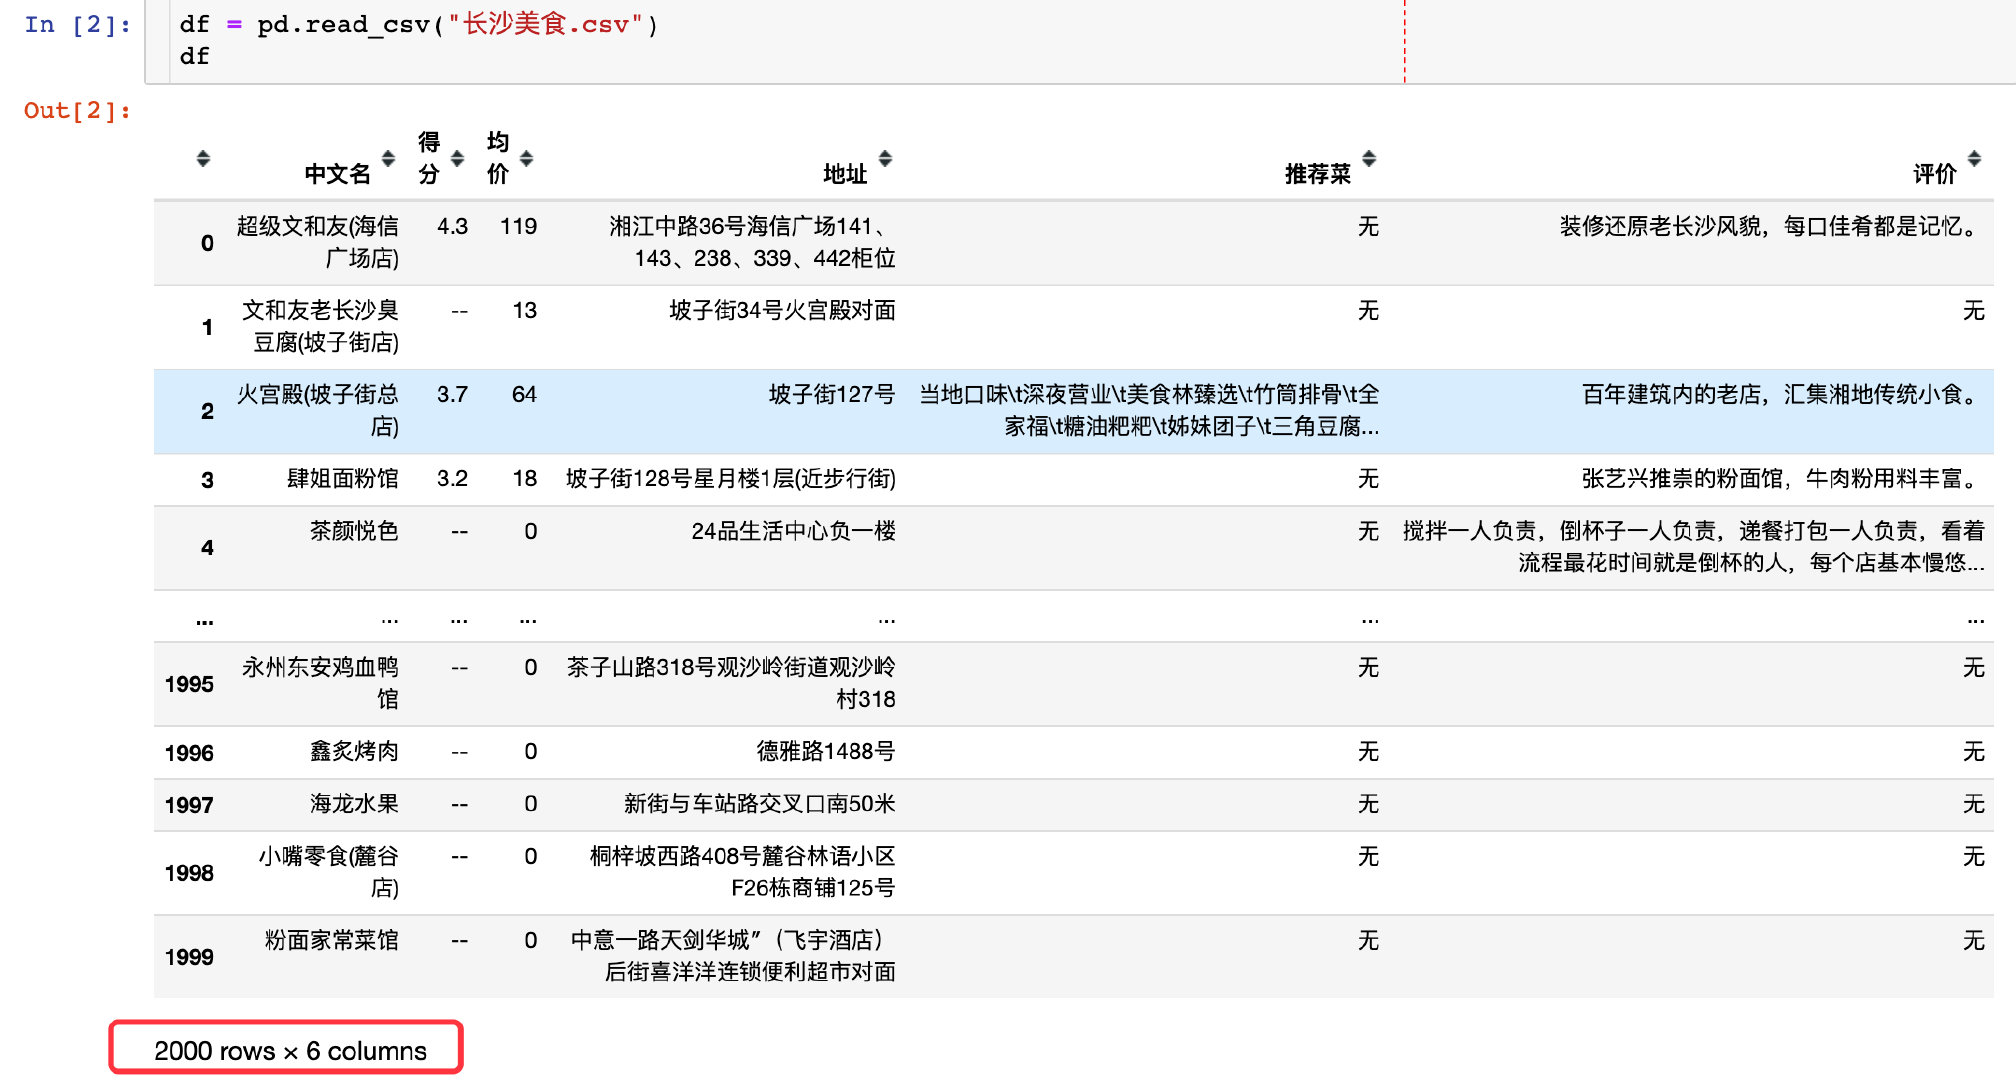
Task: Click sort arrows beside 得分 header
Action: (457, 158)
